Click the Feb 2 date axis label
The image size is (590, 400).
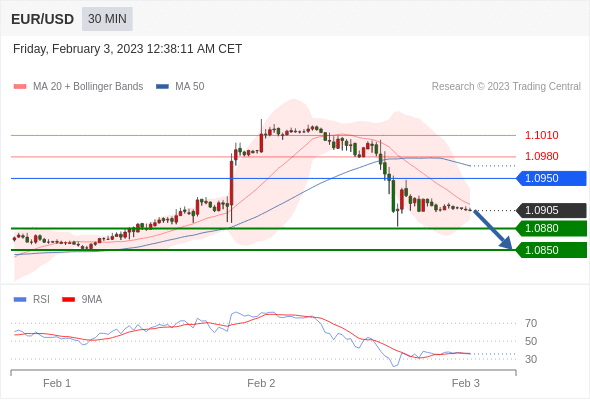pos(261,383)
